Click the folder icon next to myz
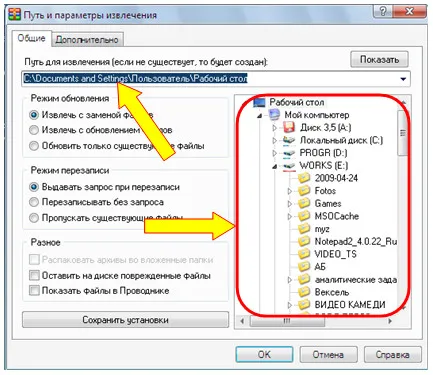The image size is (433, 375). (x=304, y=229)
